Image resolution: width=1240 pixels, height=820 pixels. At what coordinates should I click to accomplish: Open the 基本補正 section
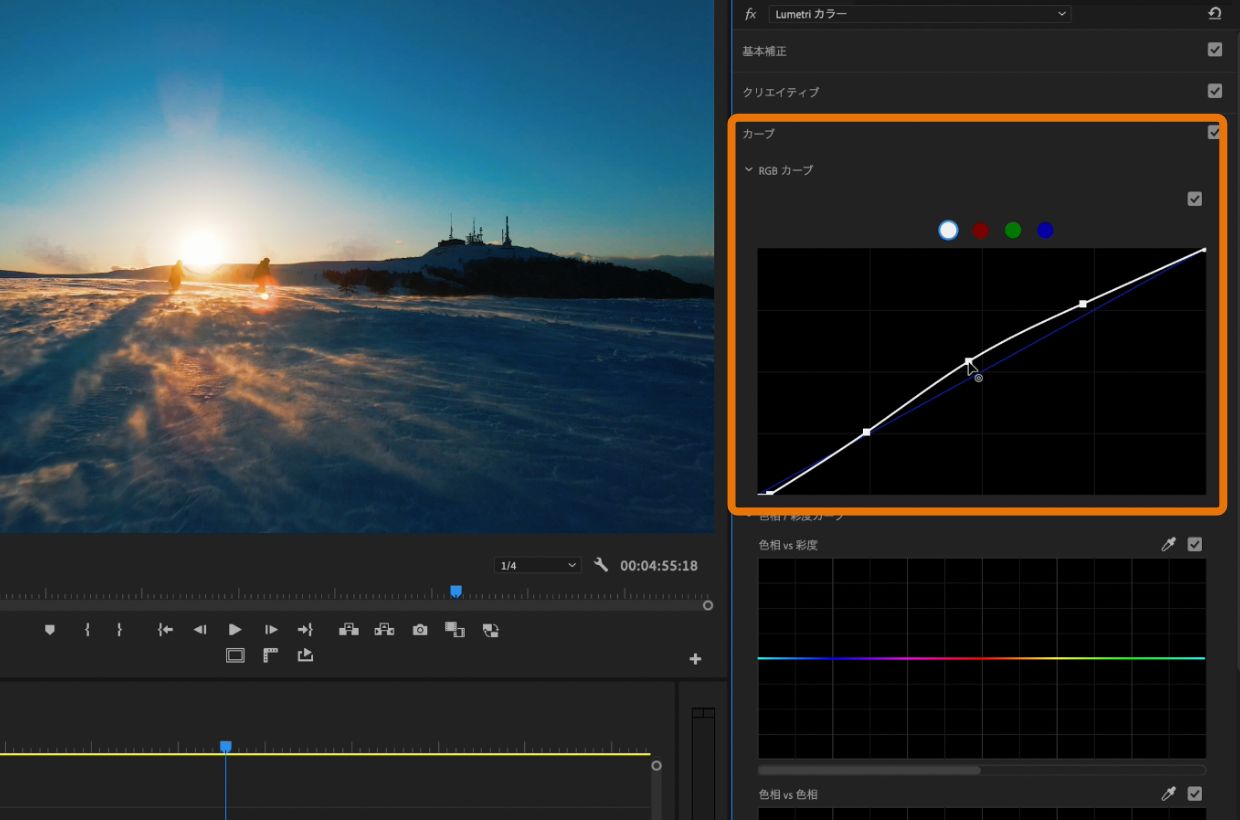[x=764, y=51]
